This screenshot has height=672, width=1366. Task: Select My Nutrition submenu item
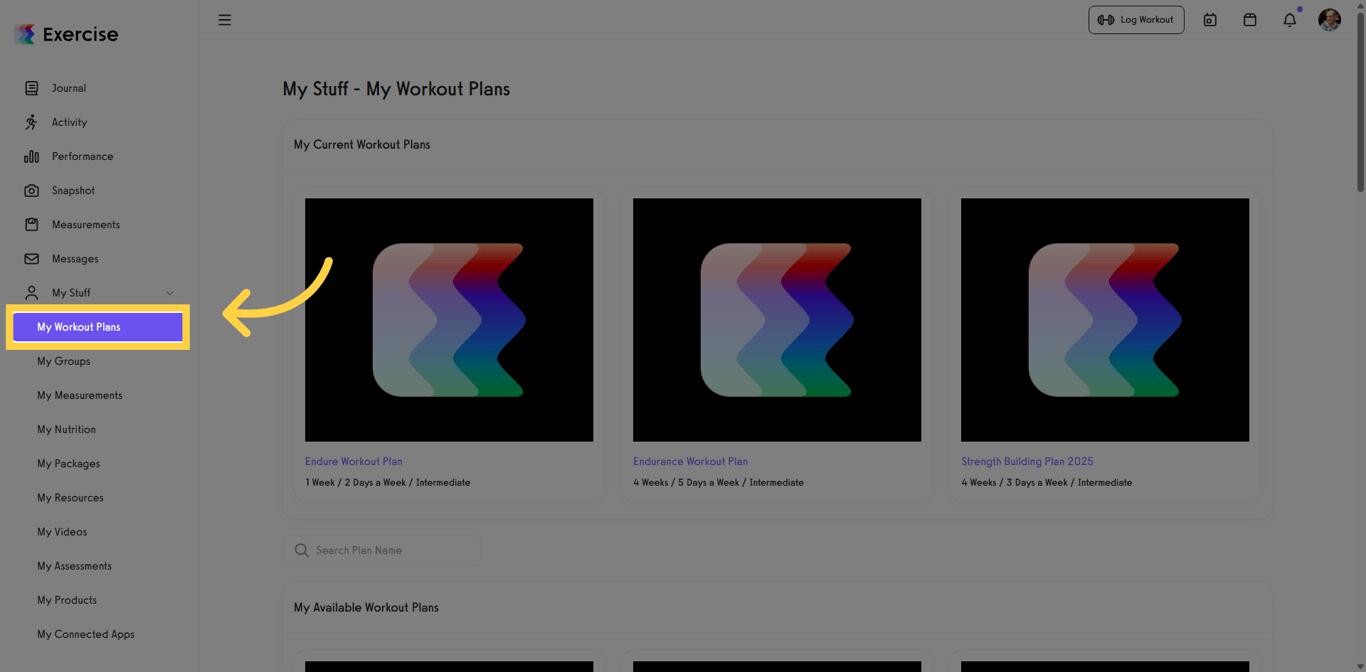[x=66, y=429]
